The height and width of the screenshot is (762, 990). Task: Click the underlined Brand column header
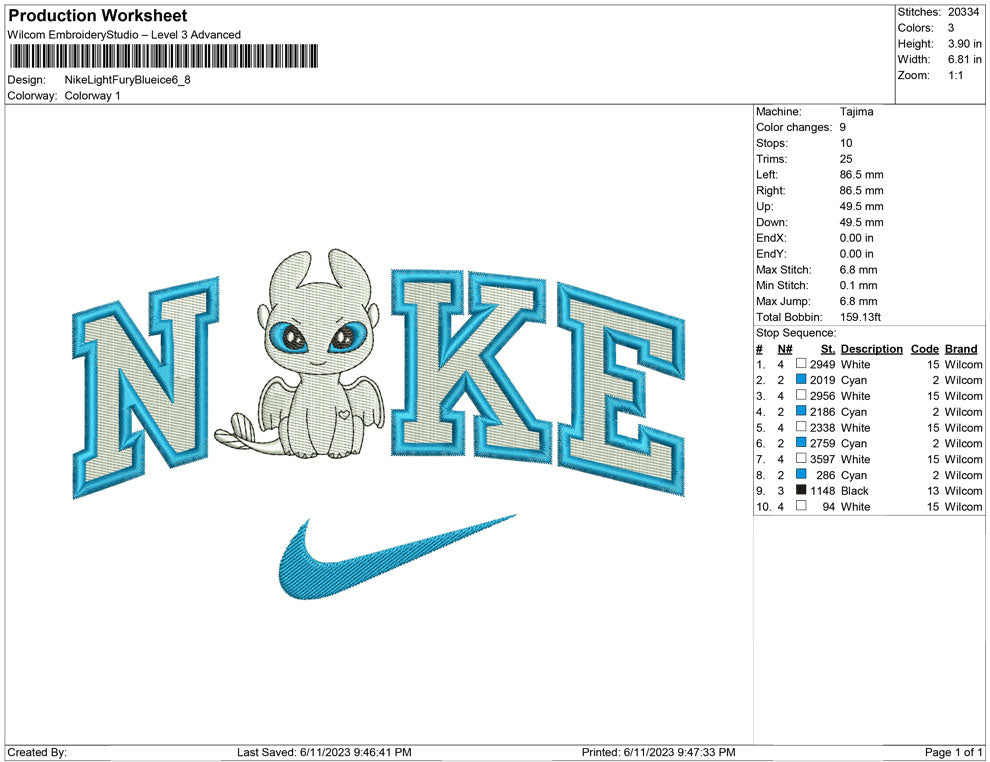click(x=961, y=349)
